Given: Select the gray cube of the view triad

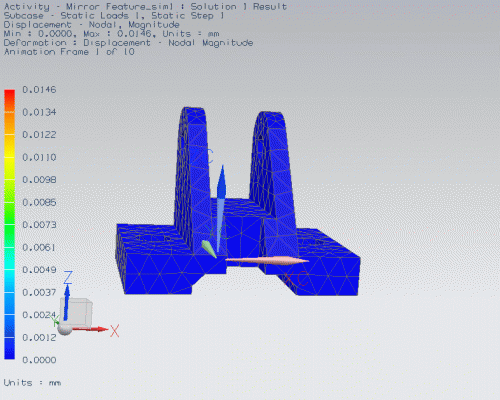Looking at the screenshot, I should point(76,312).
